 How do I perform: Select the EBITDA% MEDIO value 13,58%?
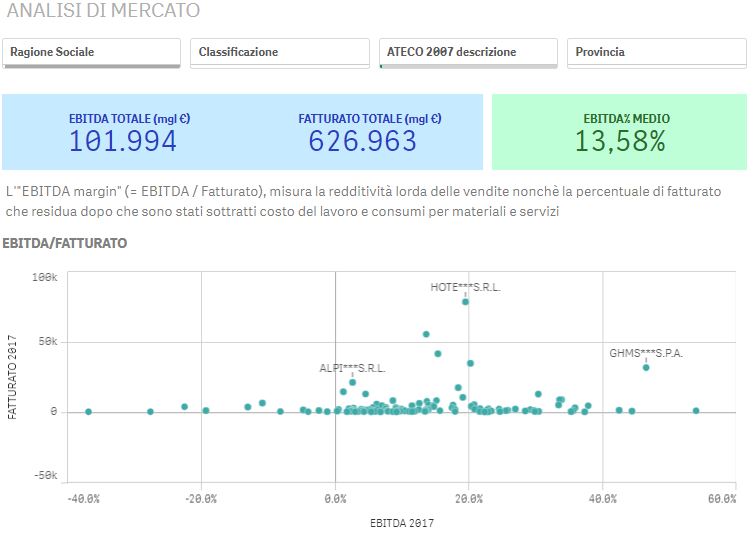[620, 142]
